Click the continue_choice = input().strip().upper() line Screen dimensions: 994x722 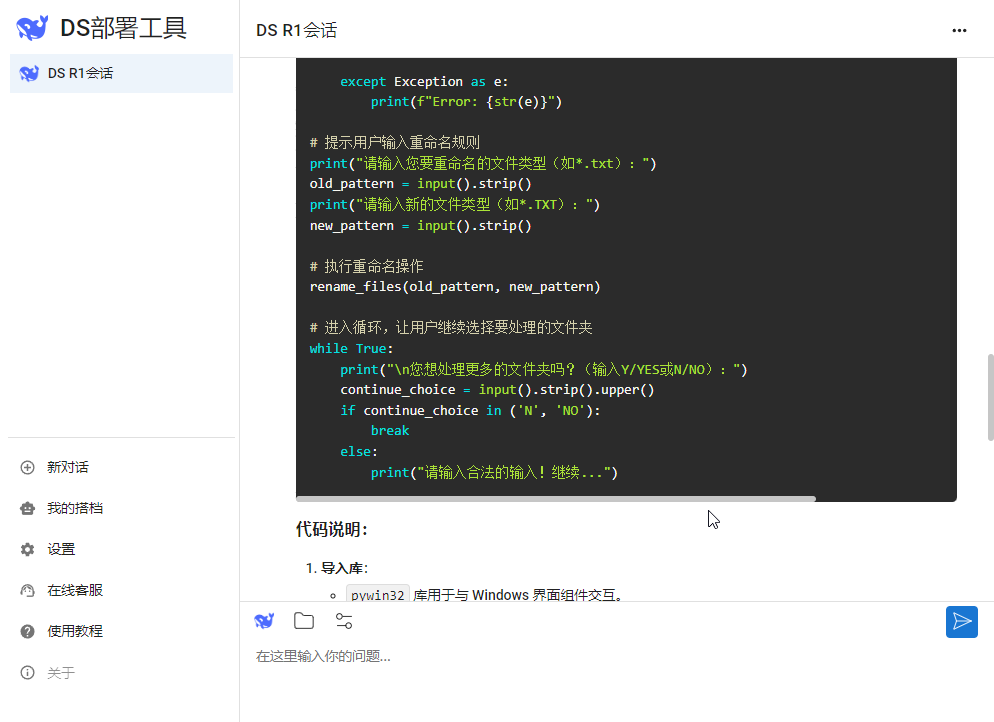(x=497, y=390)
